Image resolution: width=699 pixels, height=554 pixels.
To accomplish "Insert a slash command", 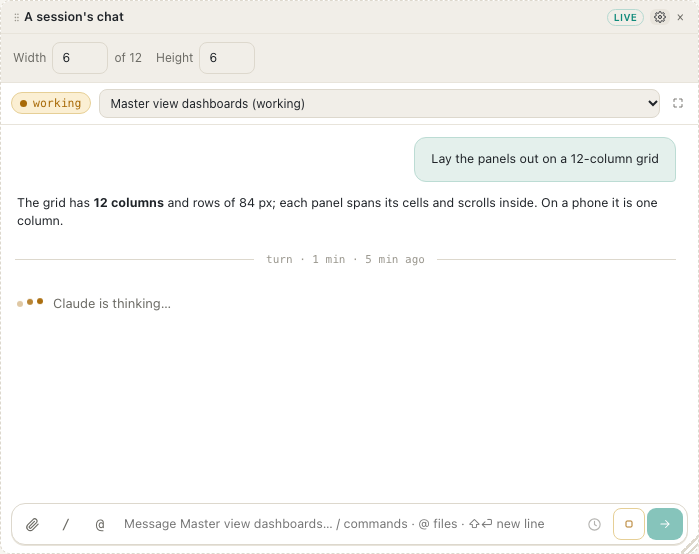I will (x=66, y=524).
